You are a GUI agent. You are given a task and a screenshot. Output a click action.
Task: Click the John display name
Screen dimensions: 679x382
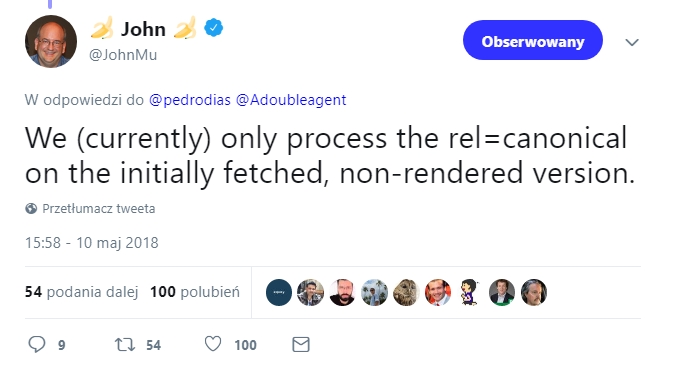[143, 29]
